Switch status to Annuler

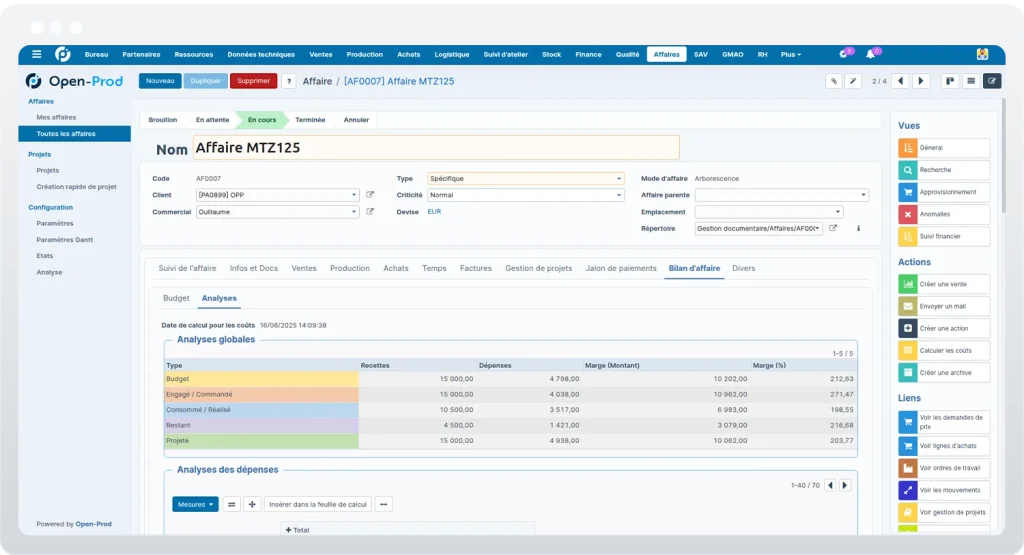tap(356, 119)
